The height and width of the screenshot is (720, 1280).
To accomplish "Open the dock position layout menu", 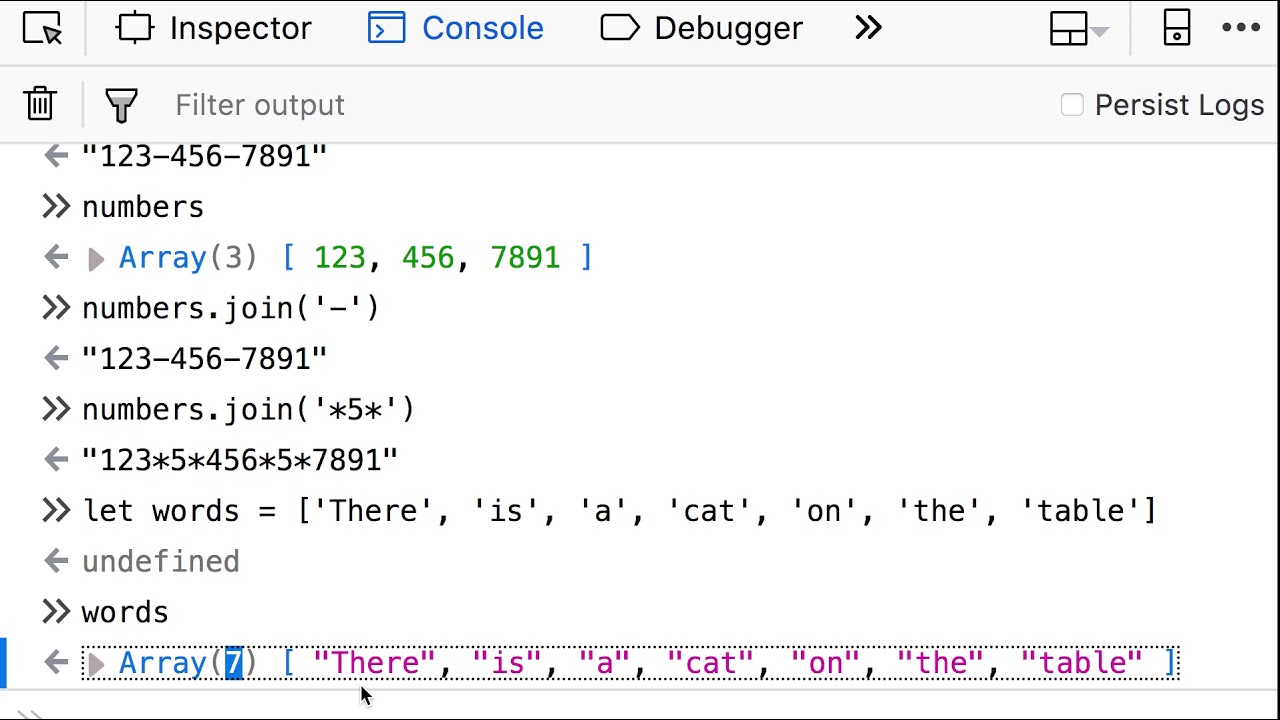I will tap(1079, 28).
